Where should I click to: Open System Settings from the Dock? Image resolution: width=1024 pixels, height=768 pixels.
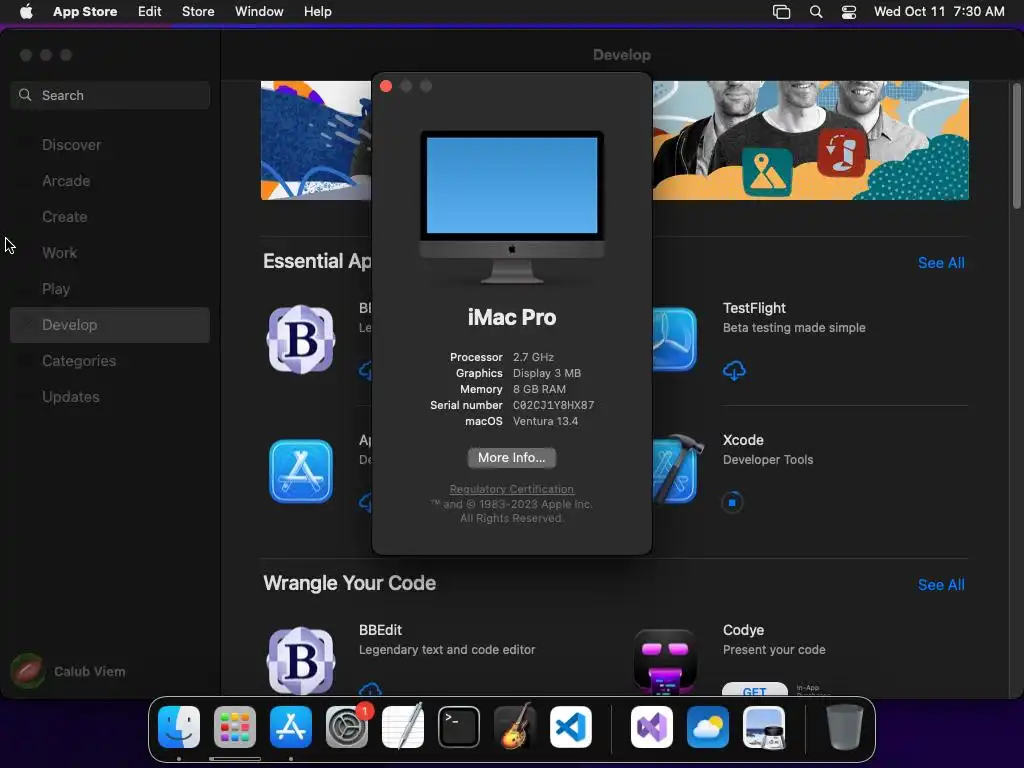347,727
